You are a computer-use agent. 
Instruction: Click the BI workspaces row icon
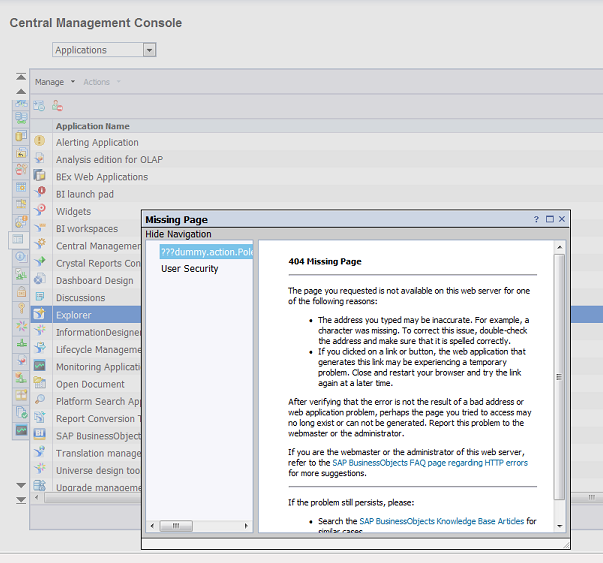tap(40, 227)
